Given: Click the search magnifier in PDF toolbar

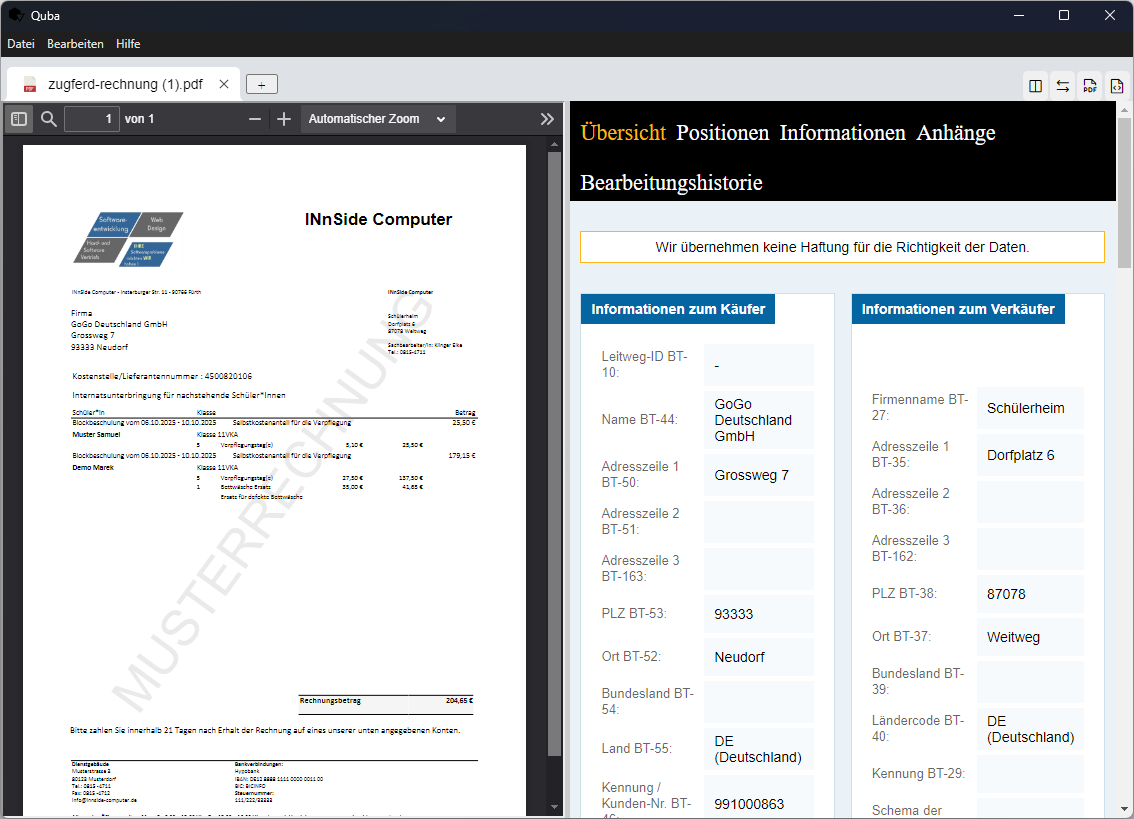Looking at the screenshot, I should click(48, 119).
